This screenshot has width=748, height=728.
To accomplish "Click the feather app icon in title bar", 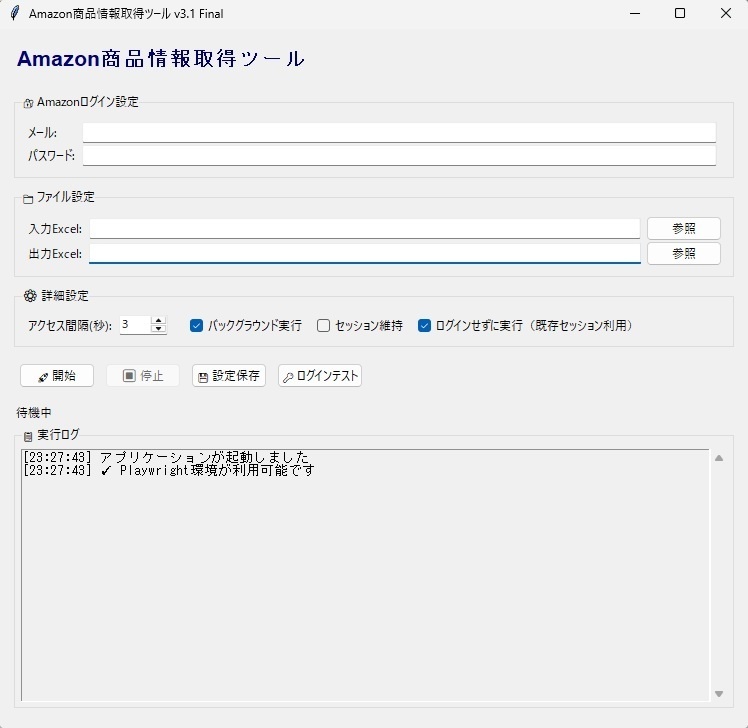I will [x=15, y=13].
